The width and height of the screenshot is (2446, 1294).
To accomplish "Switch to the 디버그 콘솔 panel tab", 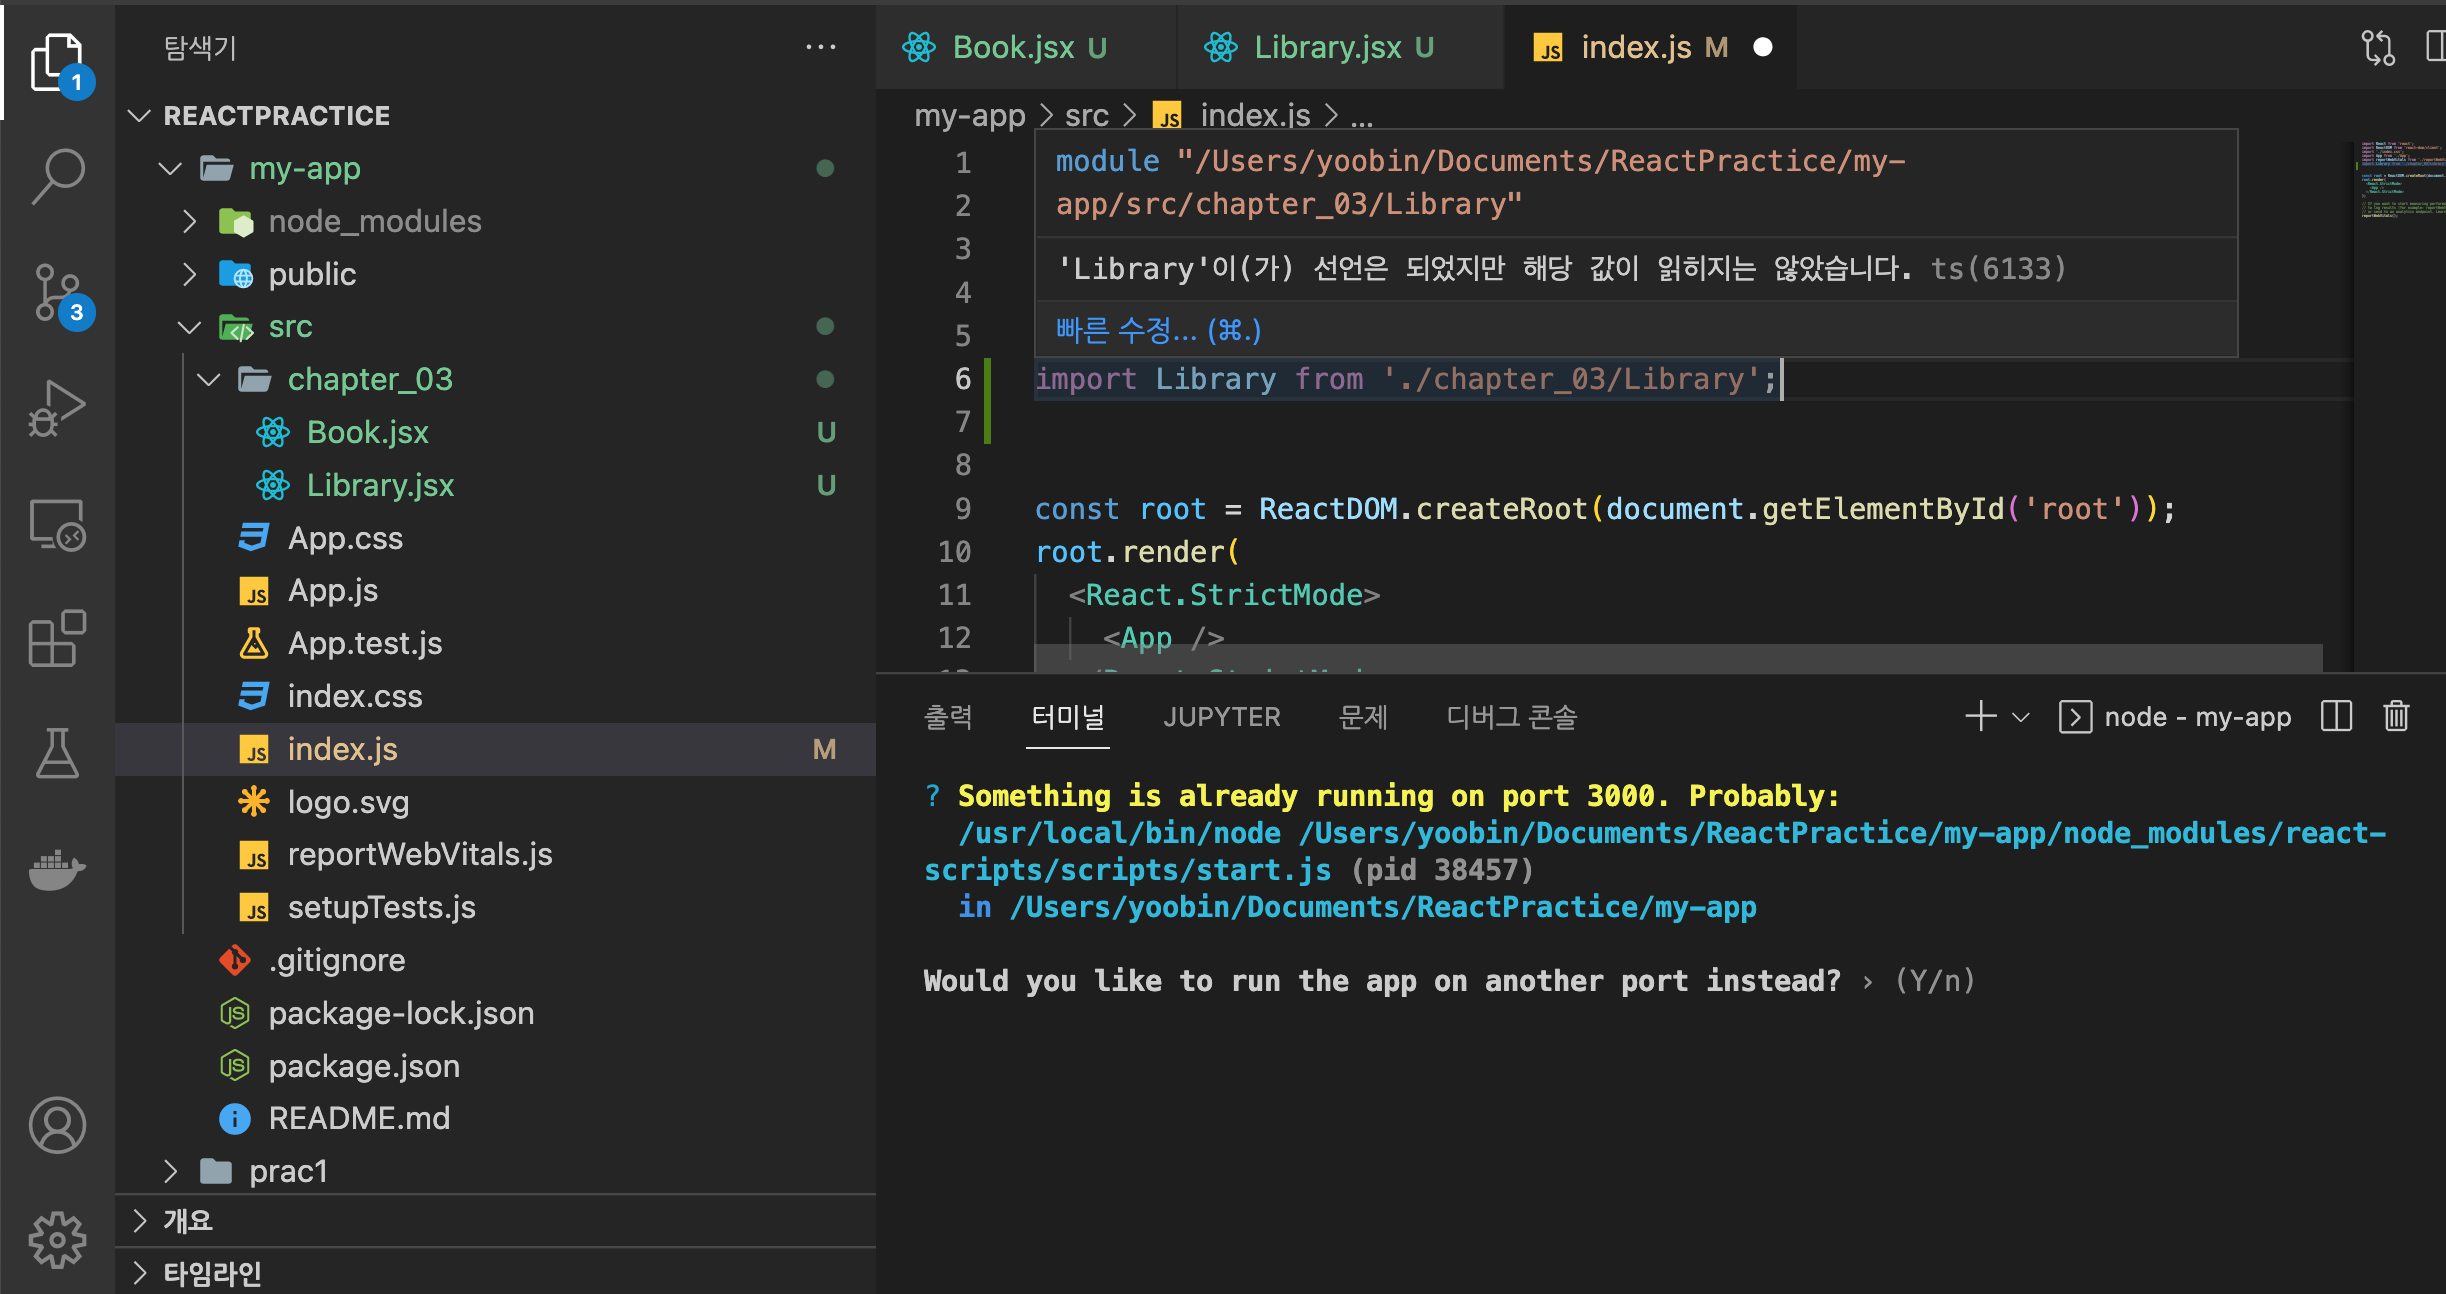I will 1511,717.
